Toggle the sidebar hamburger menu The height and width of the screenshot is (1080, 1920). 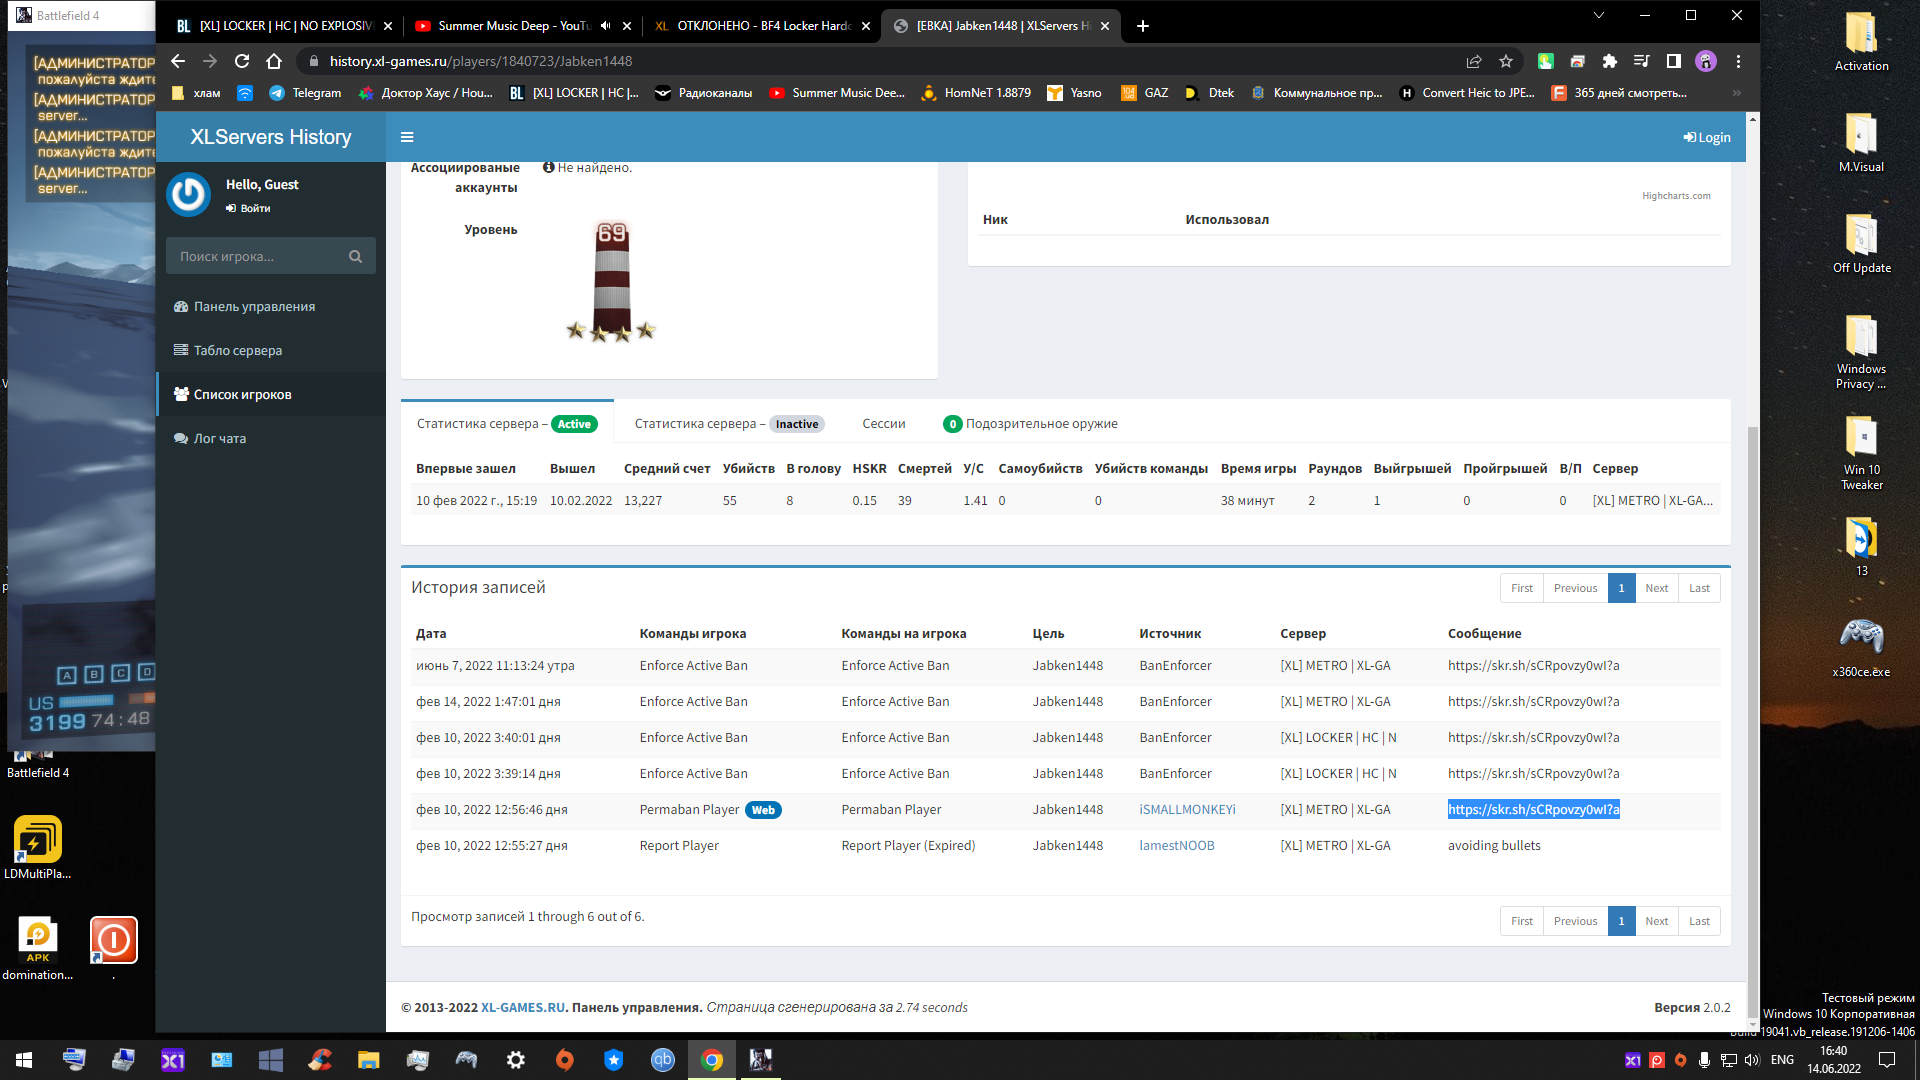point(407,137)
